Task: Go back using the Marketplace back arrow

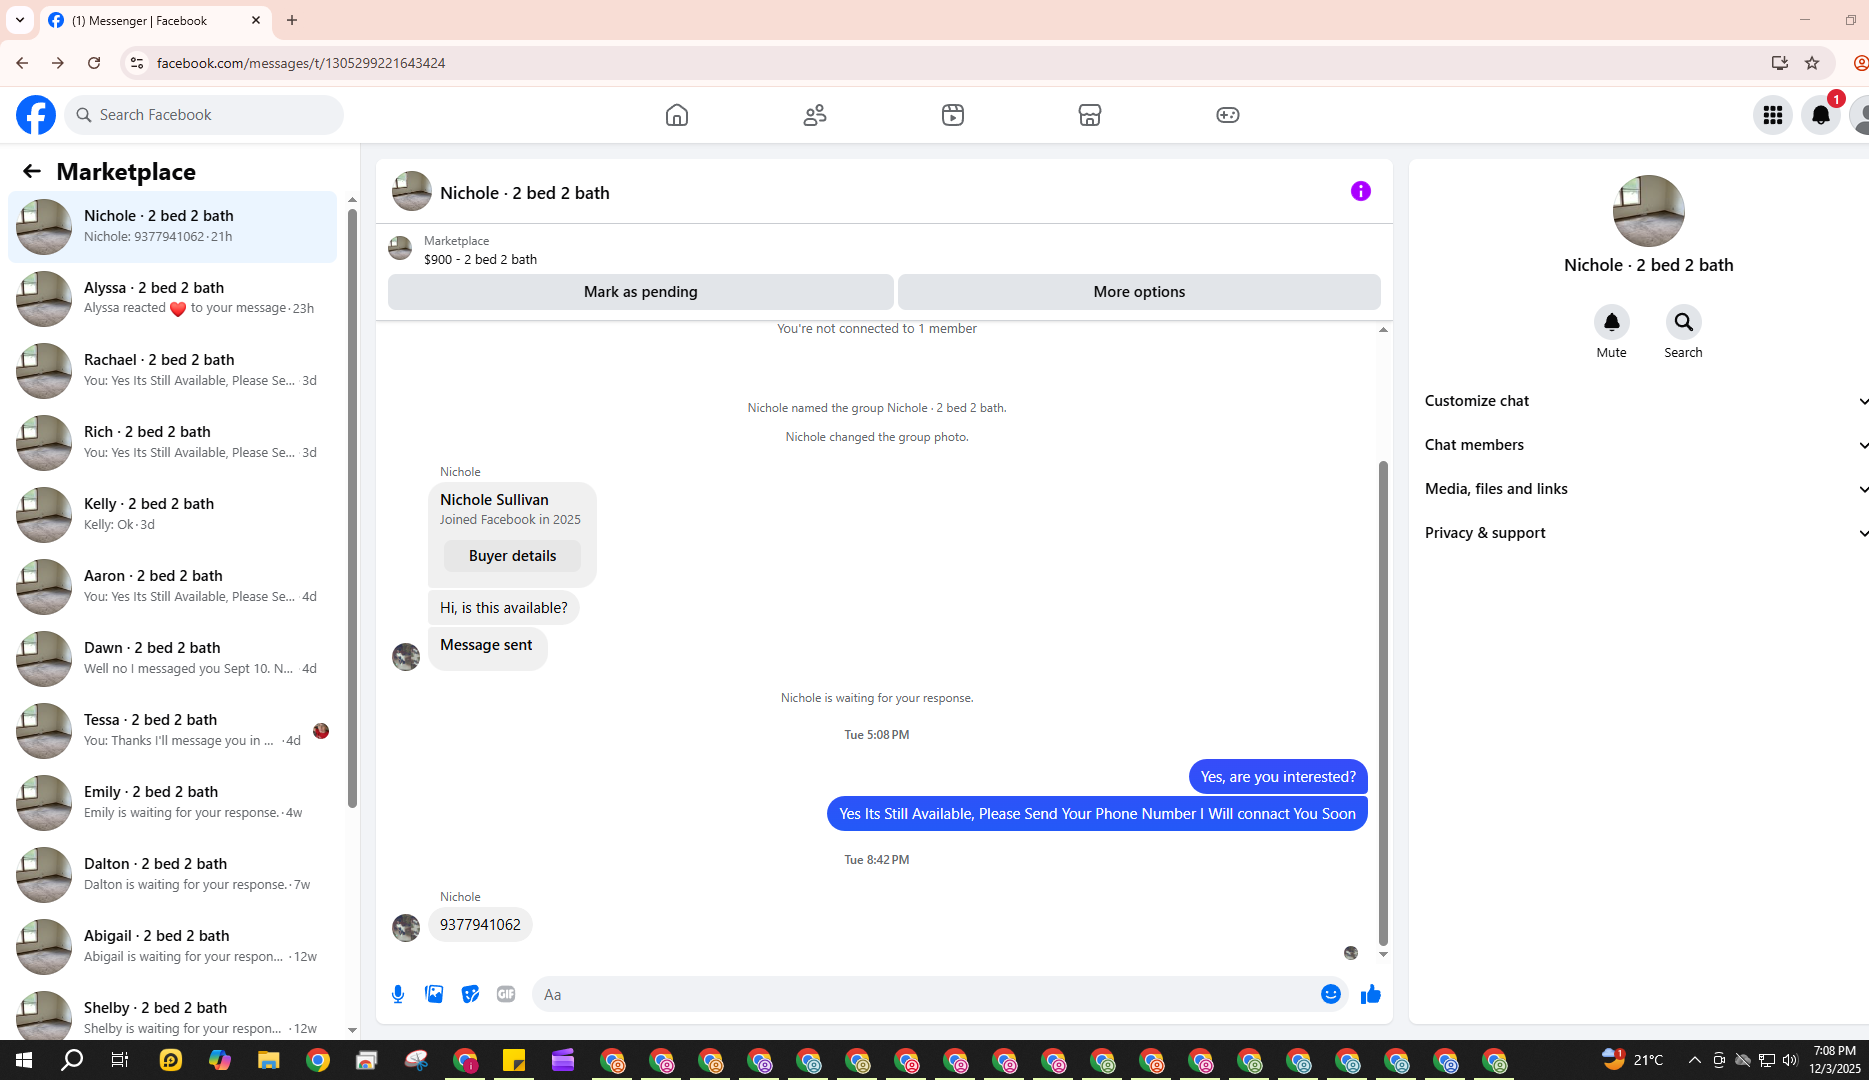Action: tap(32, 172)
